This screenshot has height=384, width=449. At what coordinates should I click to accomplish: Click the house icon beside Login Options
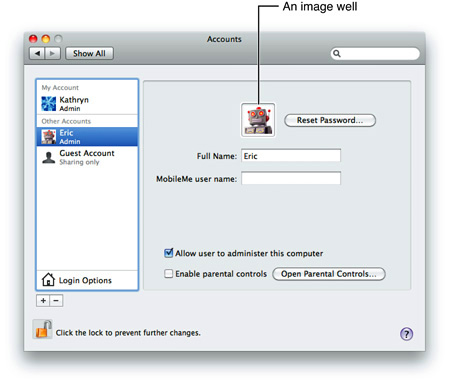[48, 280]
